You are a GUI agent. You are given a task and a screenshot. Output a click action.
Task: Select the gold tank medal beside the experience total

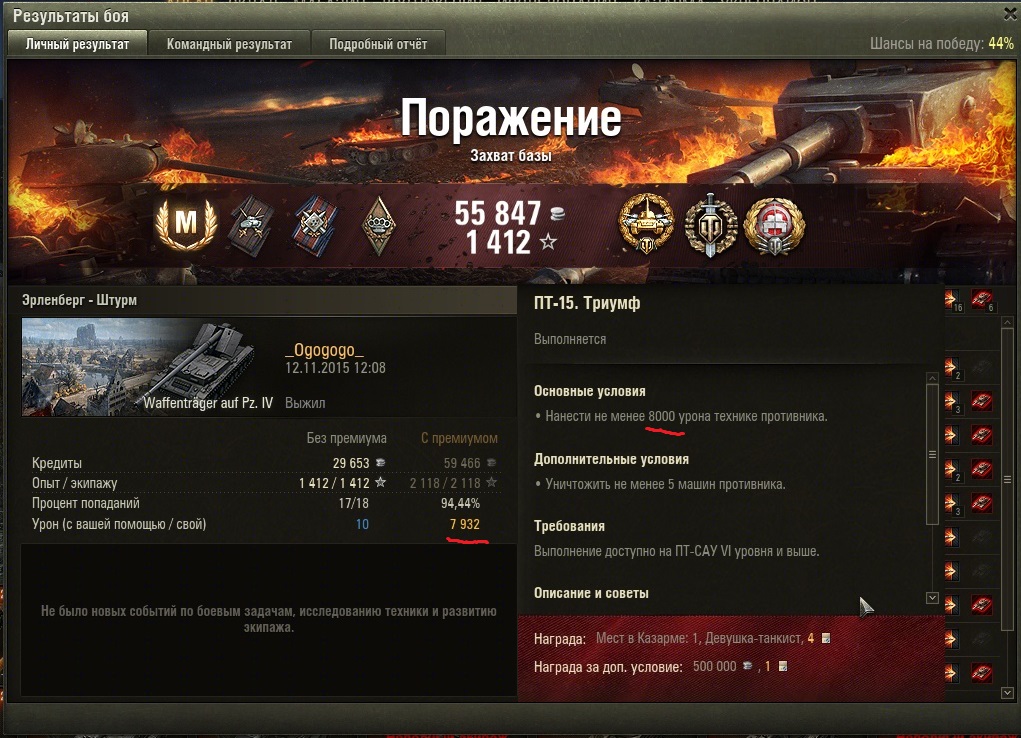(x=645, y=223)
